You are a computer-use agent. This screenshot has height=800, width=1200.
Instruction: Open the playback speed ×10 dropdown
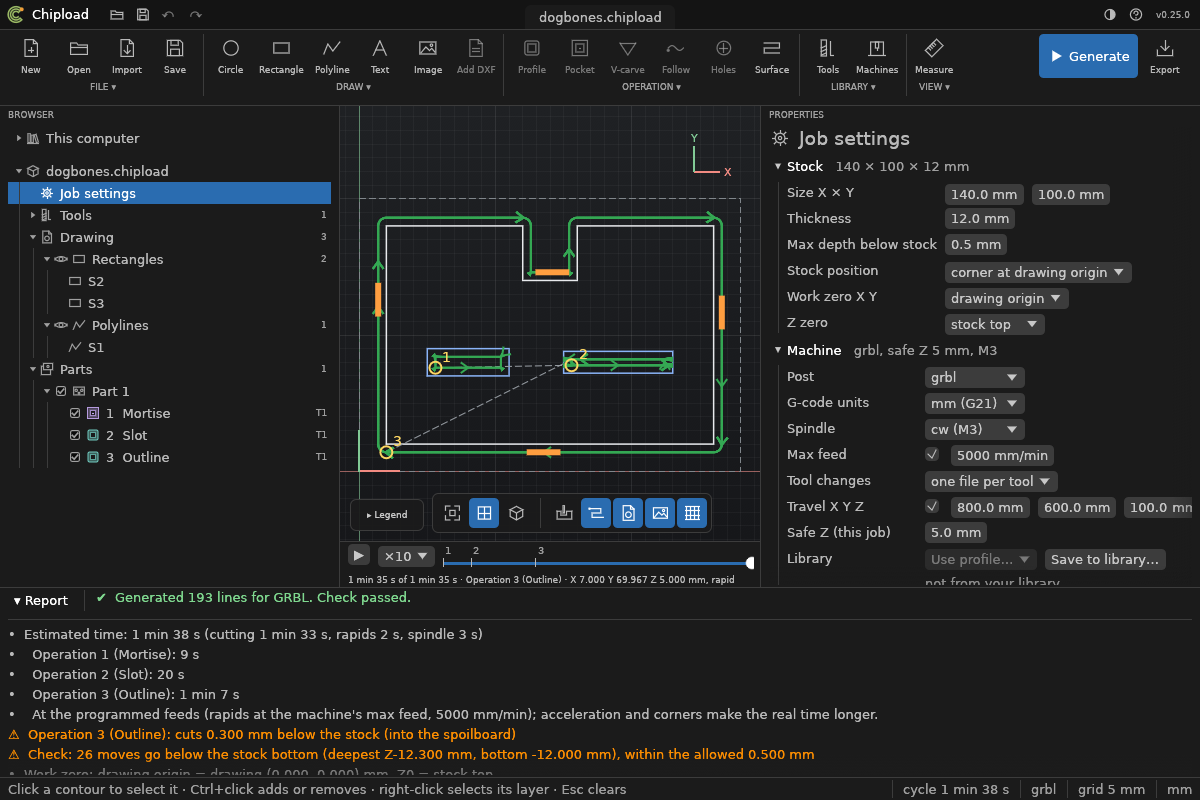tap(405, 556)
